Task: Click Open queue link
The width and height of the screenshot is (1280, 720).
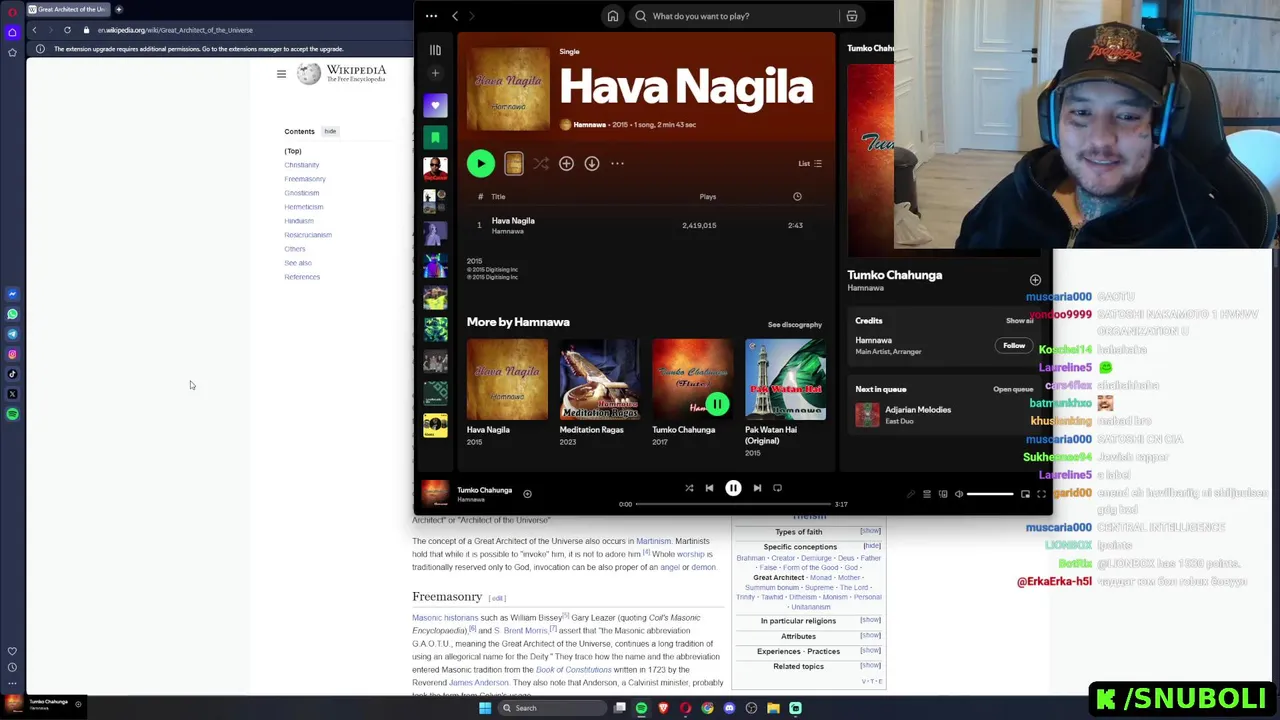Action: pos(1013,389)
